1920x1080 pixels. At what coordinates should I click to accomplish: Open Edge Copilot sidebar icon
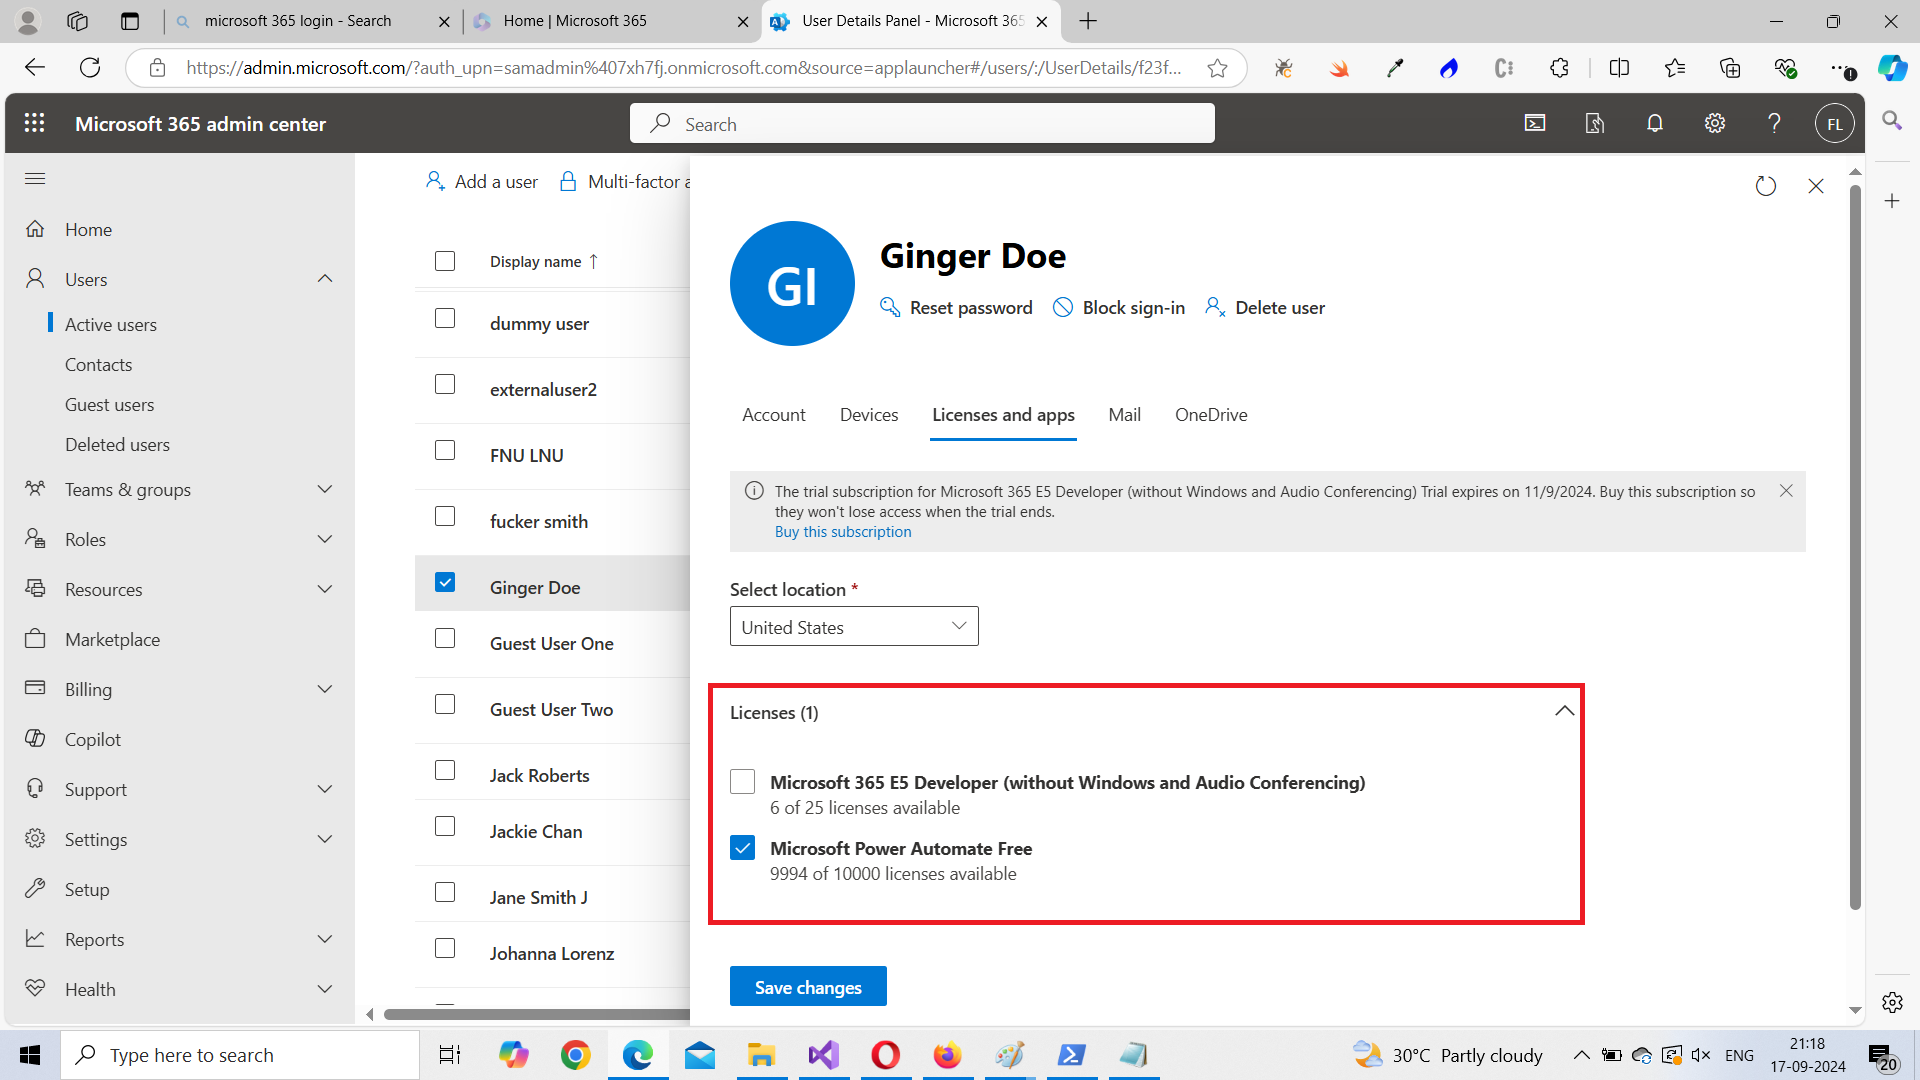tap(1892, 67)
